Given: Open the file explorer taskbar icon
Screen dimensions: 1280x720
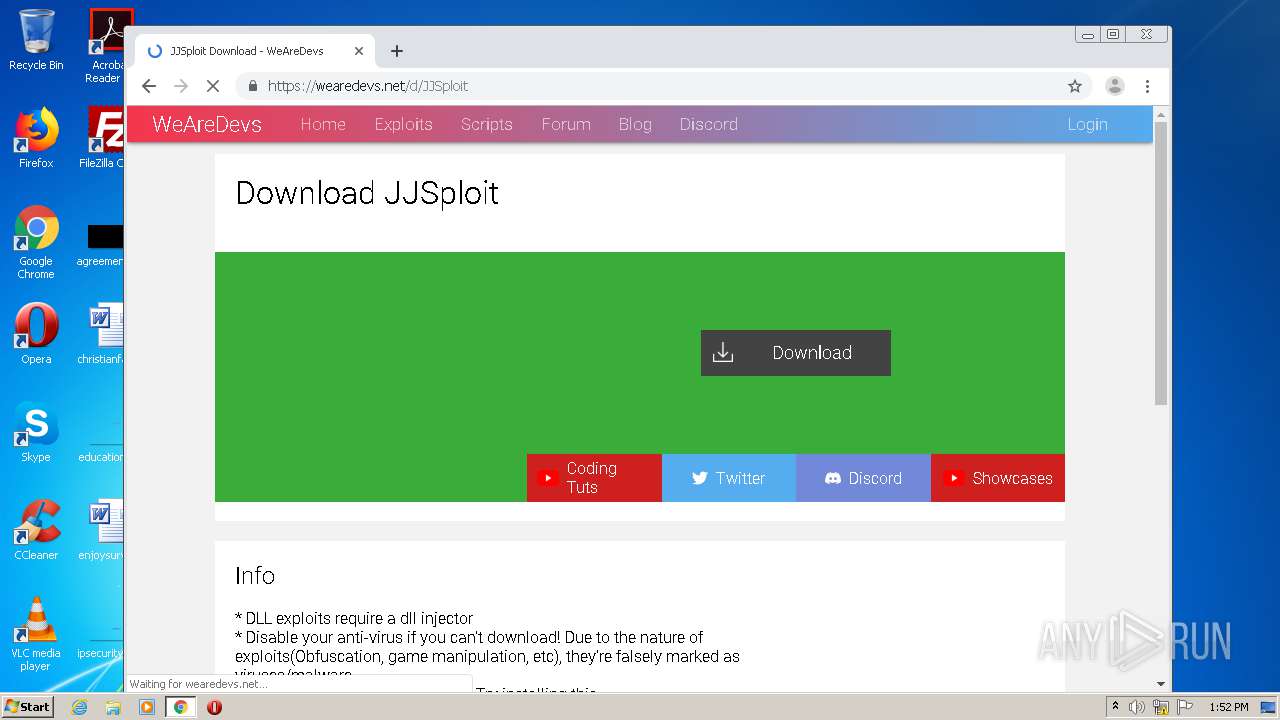Looking at the screenshot, I should tap(113, 707).
